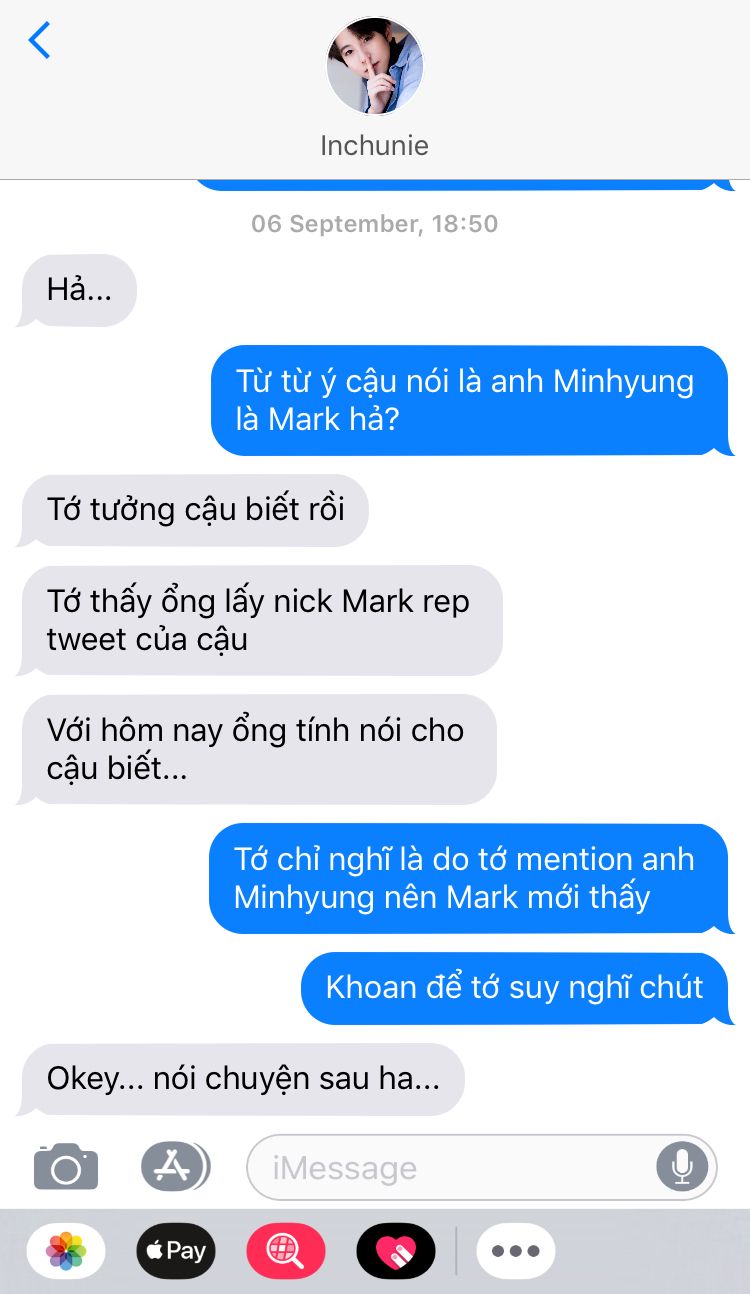Toggle the App Store apps drawer icon
750x1294 pixels.
pos(175,1165)
